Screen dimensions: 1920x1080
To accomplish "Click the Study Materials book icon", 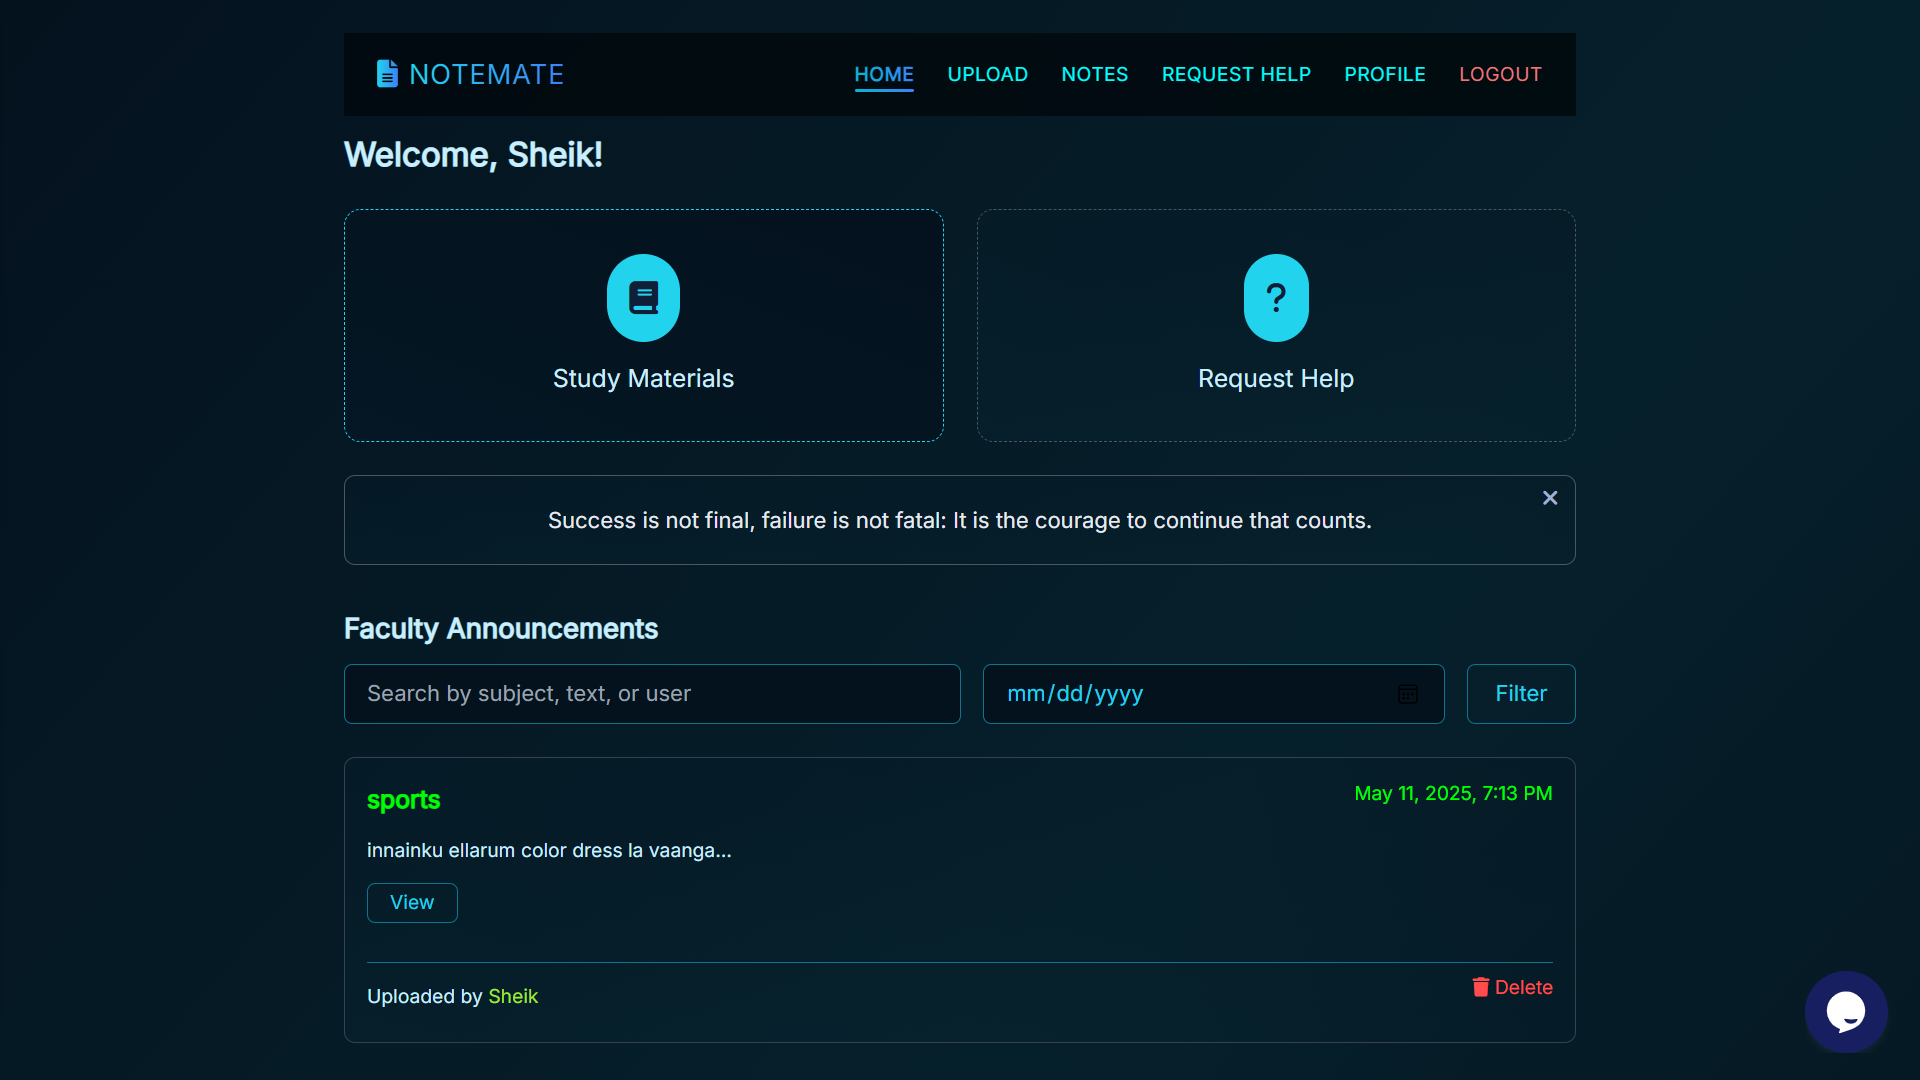I will pyautogui.click(x=643, y=298).
